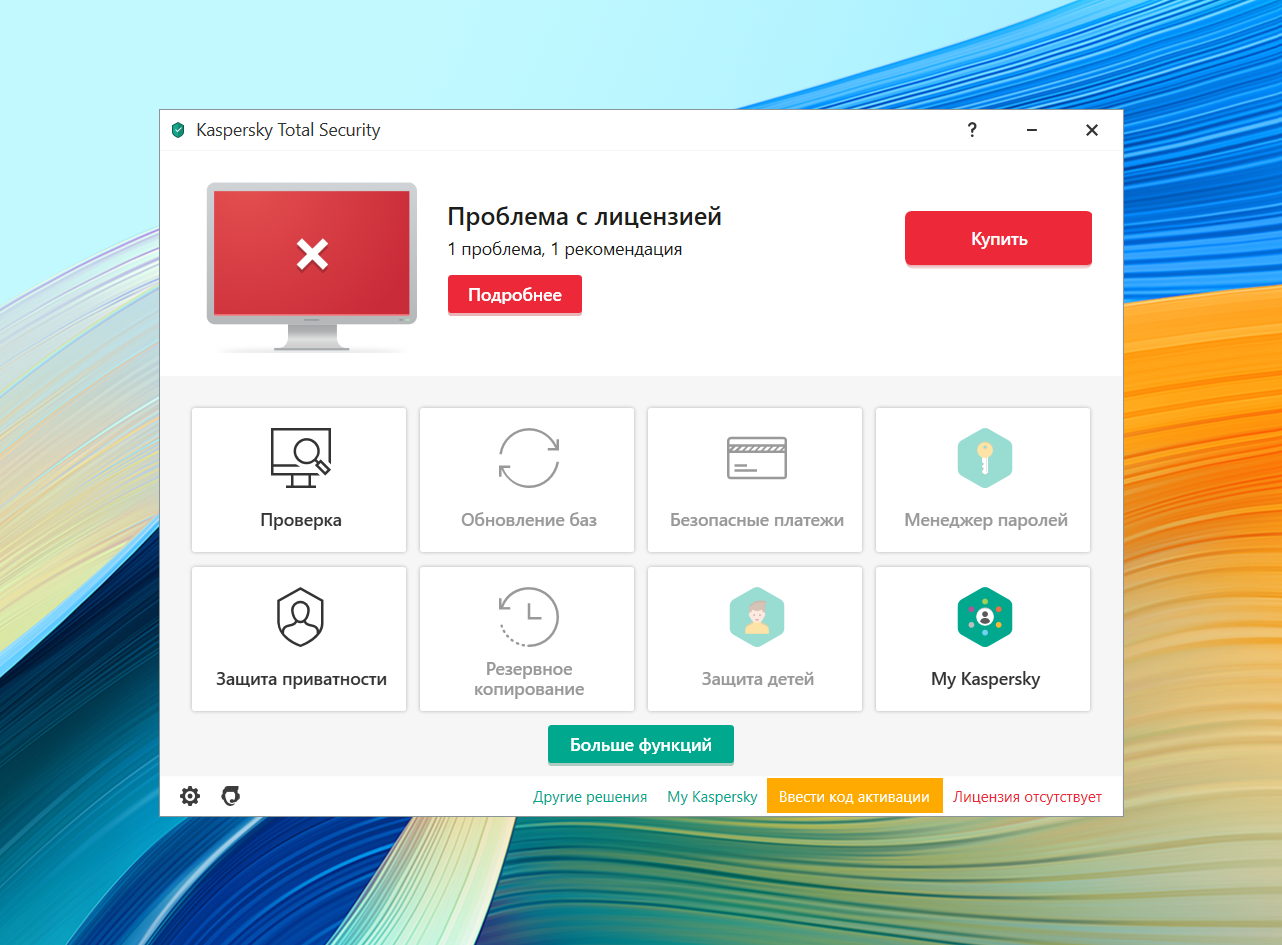This screenshot has height=945, width=1282.
Task: Click the Kaspersky shield logo in title bar
Action: click(178, 130)
